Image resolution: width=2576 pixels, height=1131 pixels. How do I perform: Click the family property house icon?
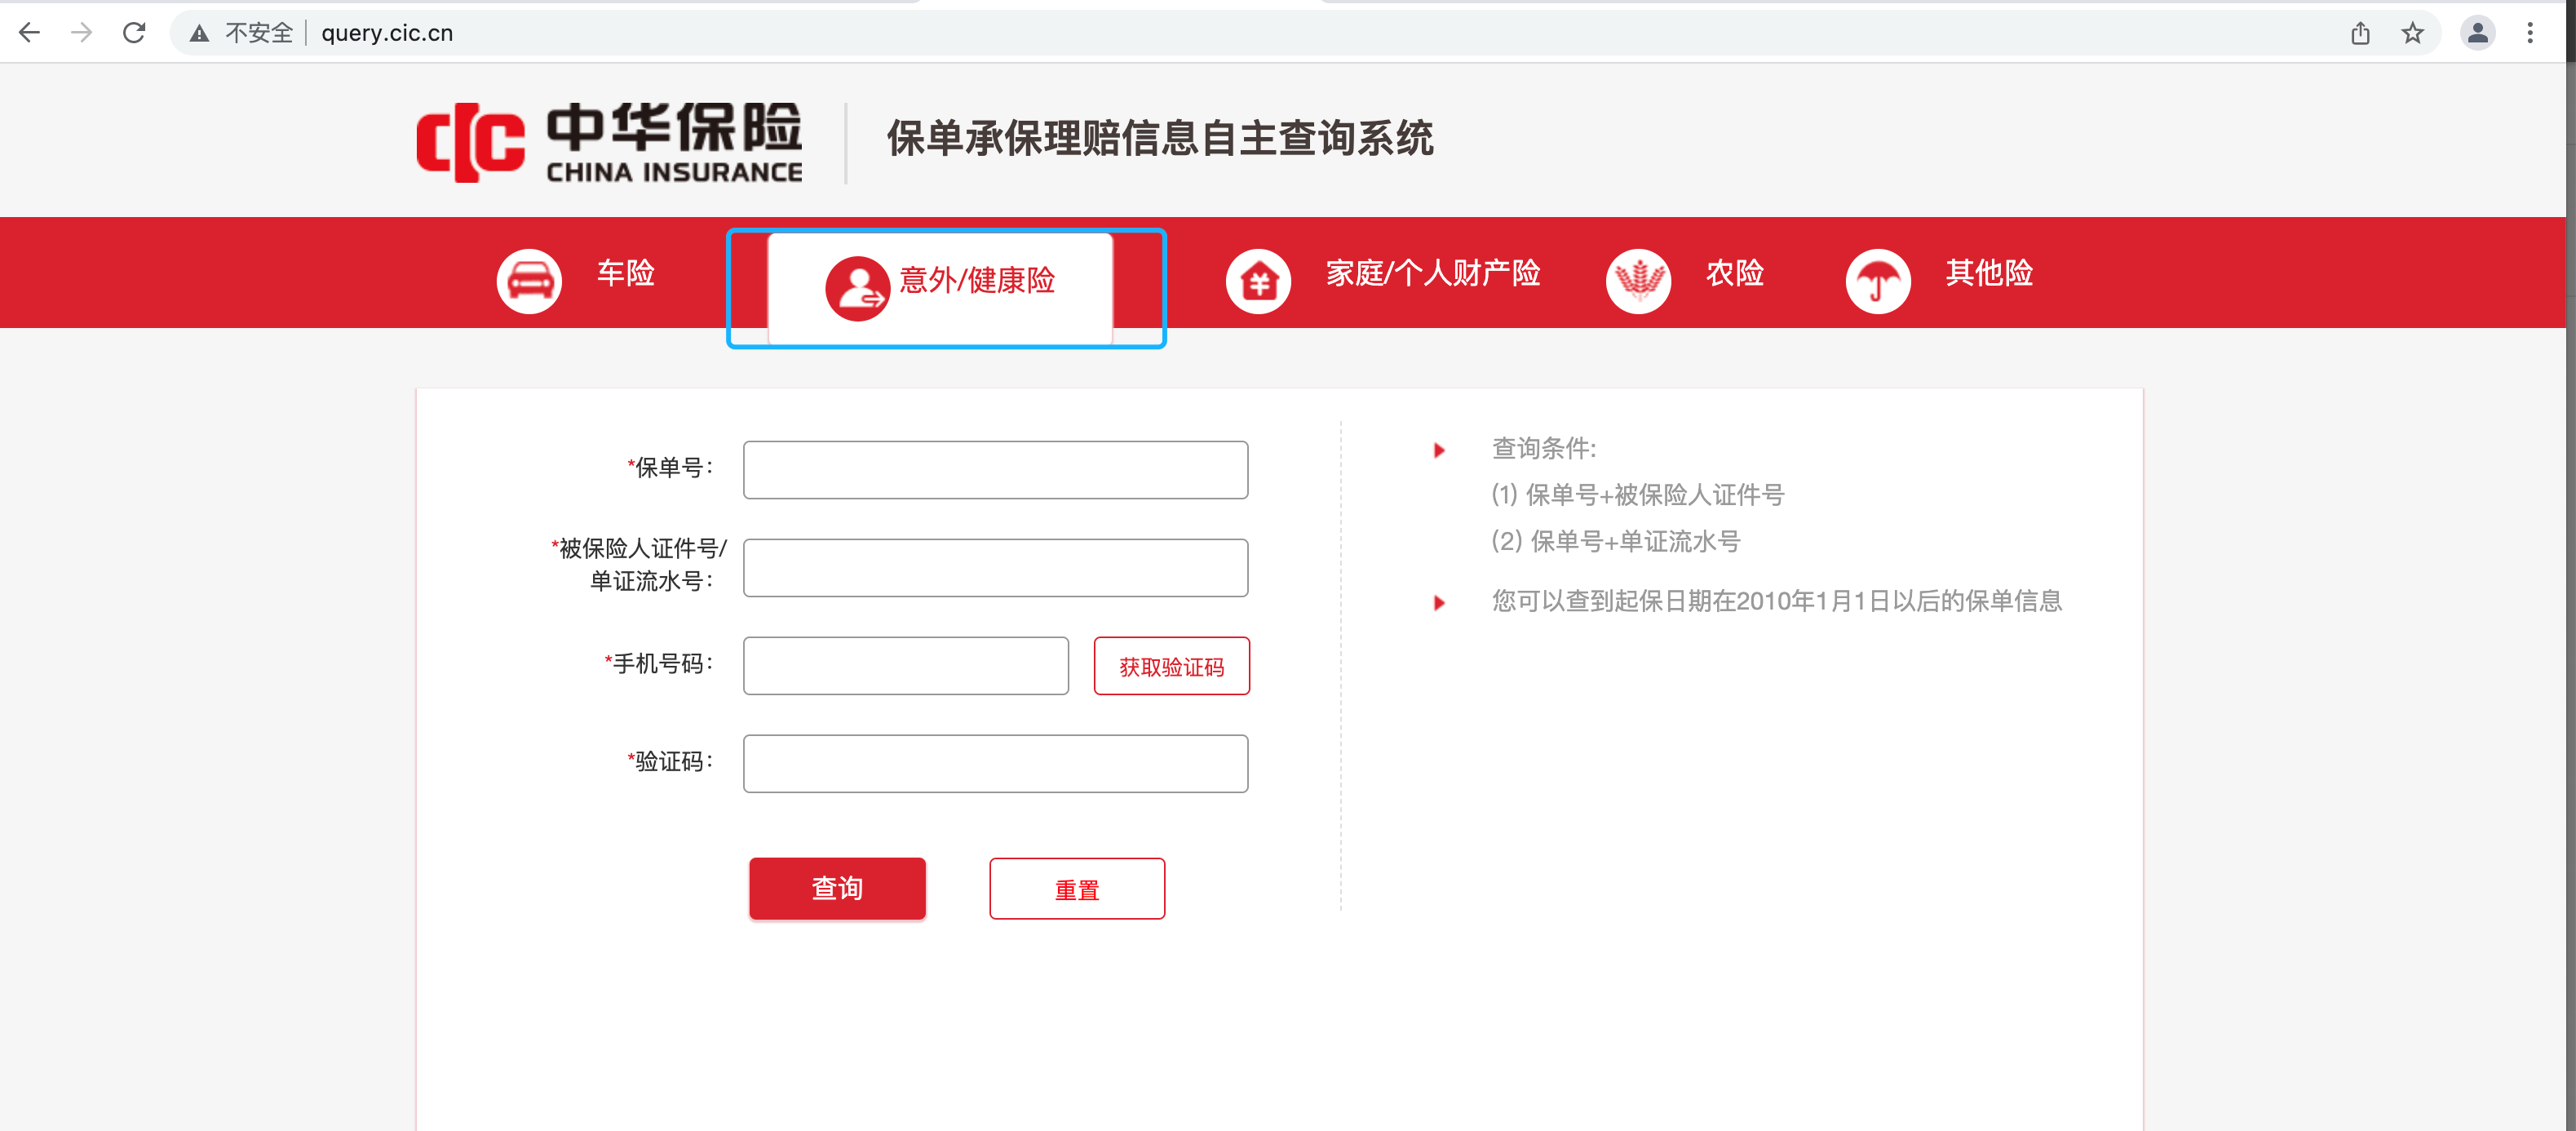click(1258, 281)
